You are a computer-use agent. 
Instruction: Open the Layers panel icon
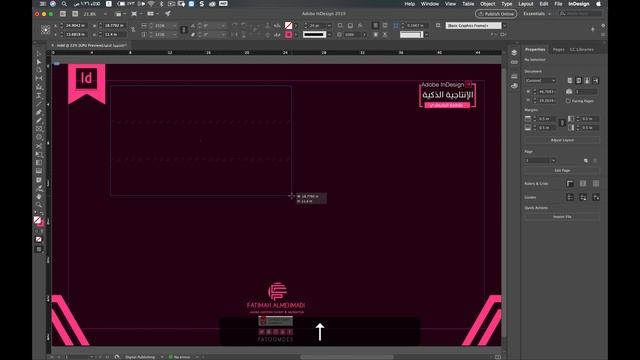[514, 53]
